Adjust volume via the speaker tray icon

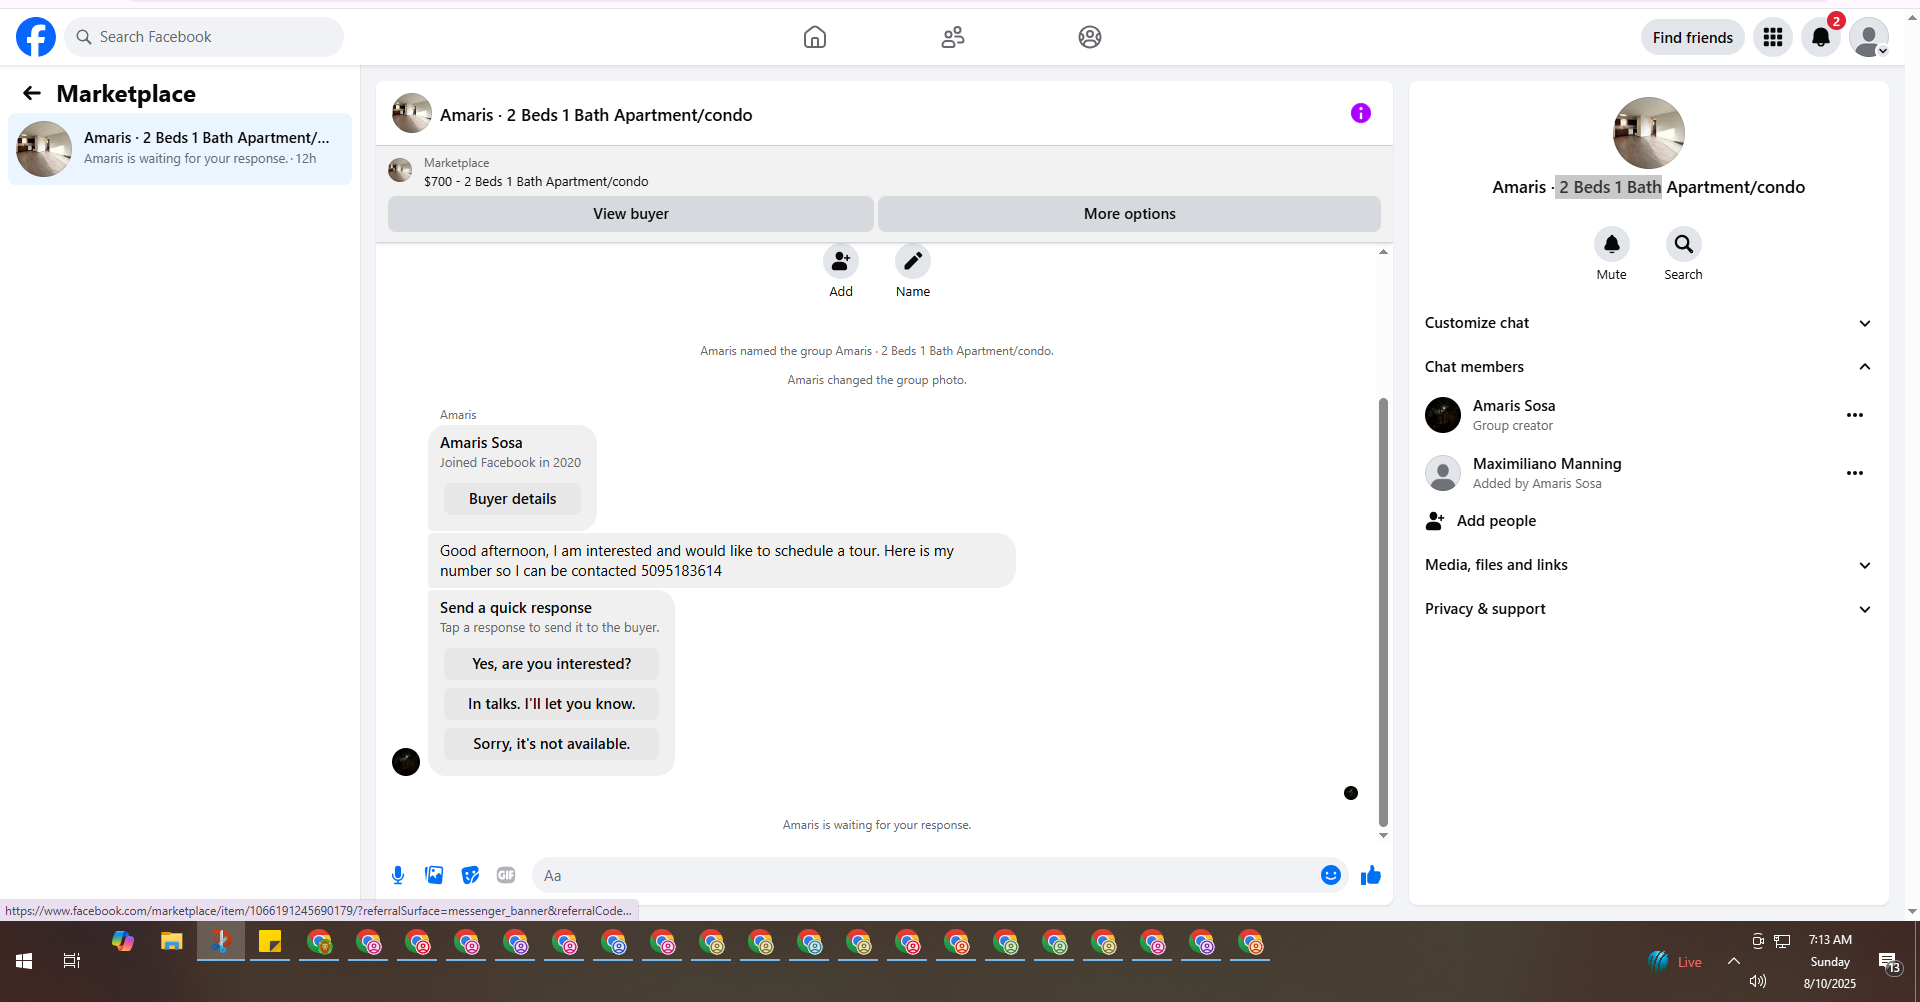pyautogui.click(x=1758, y=981)
